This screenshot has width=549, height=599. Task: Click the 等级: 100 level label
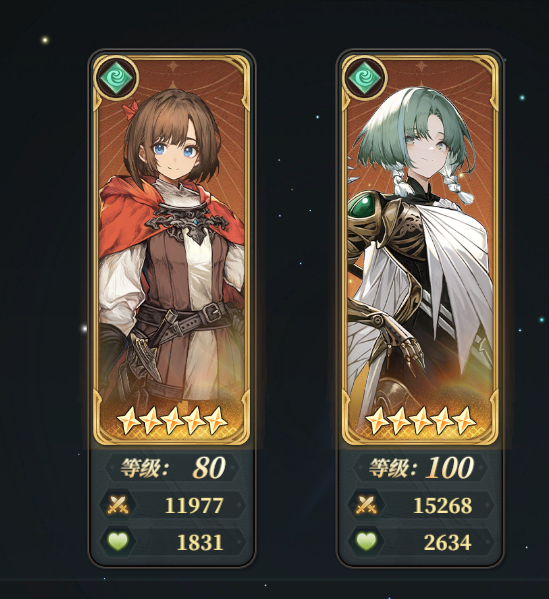point(421,468)
